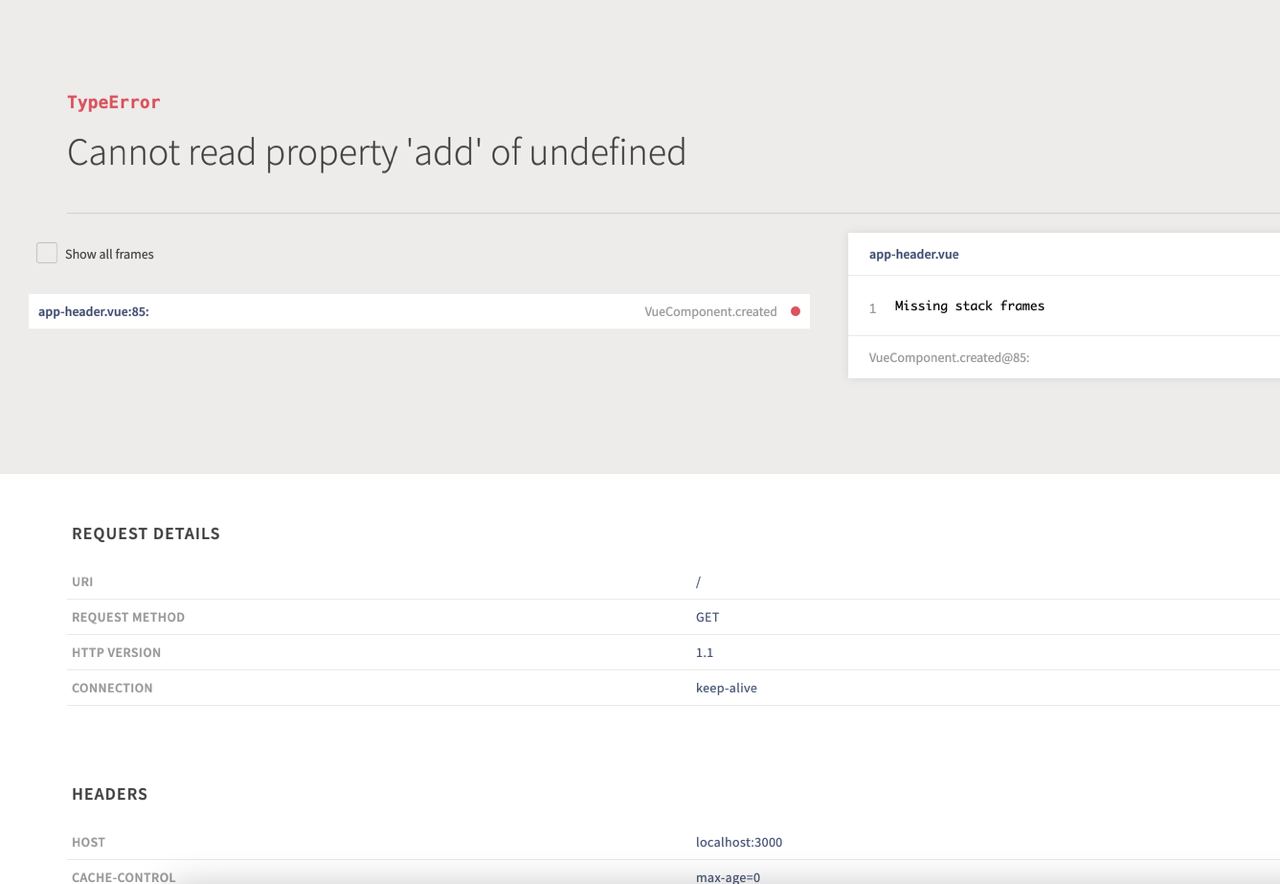Enable the Show all frames checkbox
Screen dimensions: 1280x884
[47, 253]
